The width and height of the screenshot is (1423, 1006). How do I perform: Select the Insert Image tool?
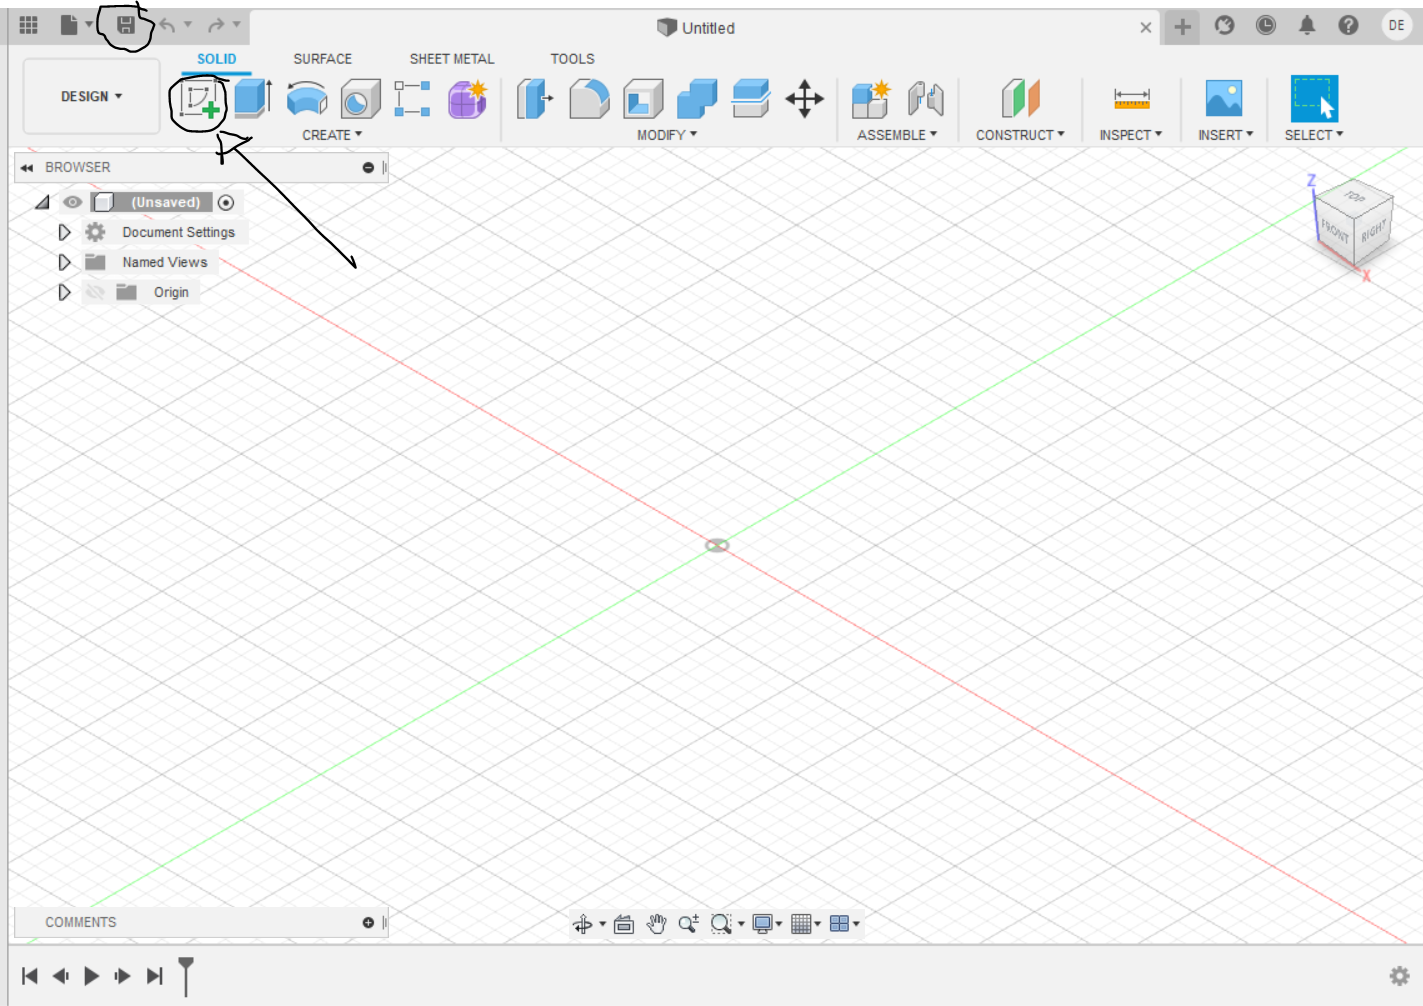coord(1224,98)
